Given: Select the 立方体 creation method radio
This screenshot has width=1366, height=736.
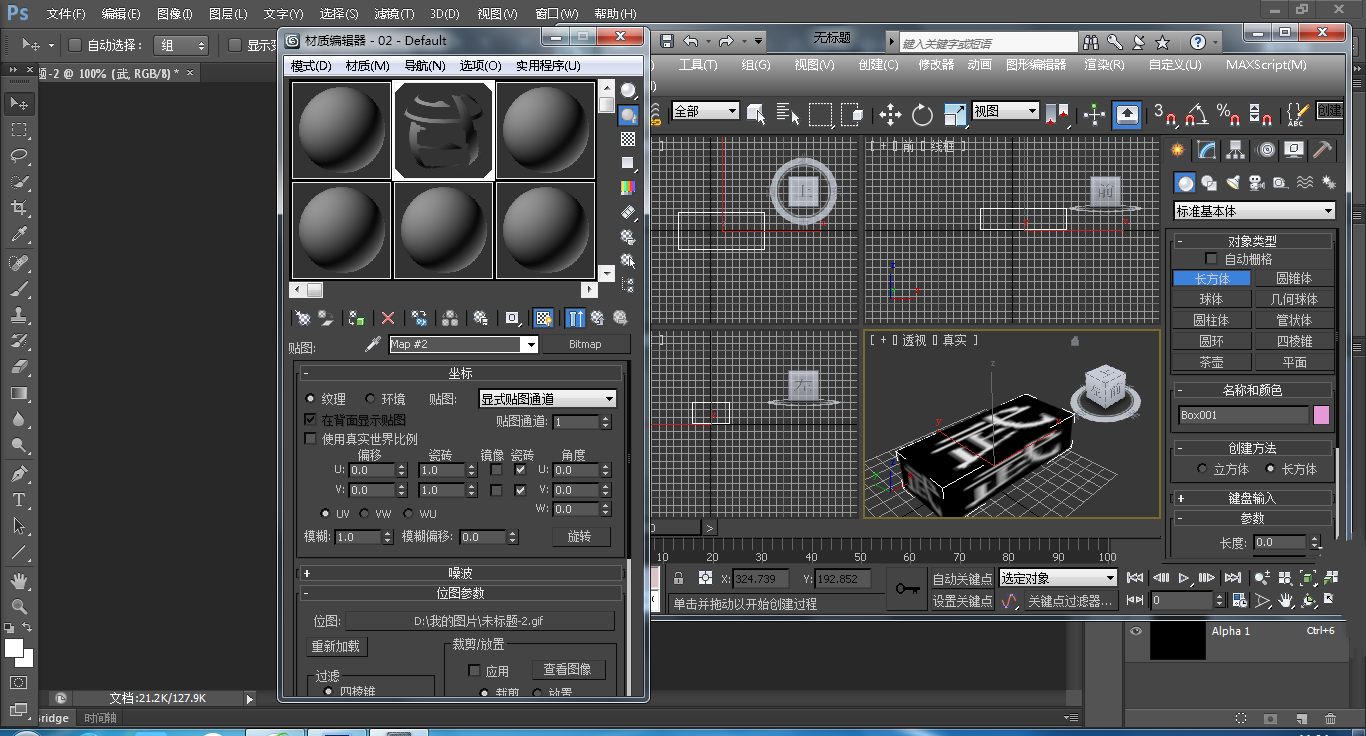Looking at the screenshot, I should pos(1202,469).
